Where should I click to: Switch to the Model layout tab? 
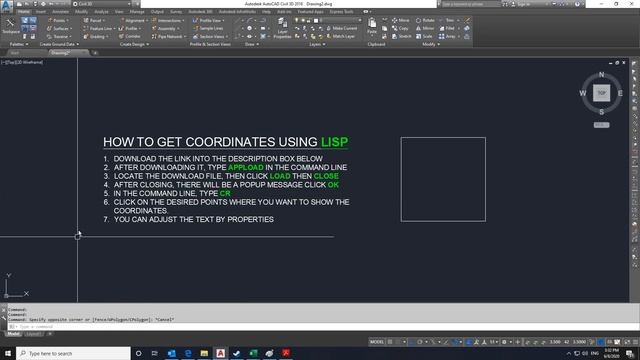coord(14,334)
